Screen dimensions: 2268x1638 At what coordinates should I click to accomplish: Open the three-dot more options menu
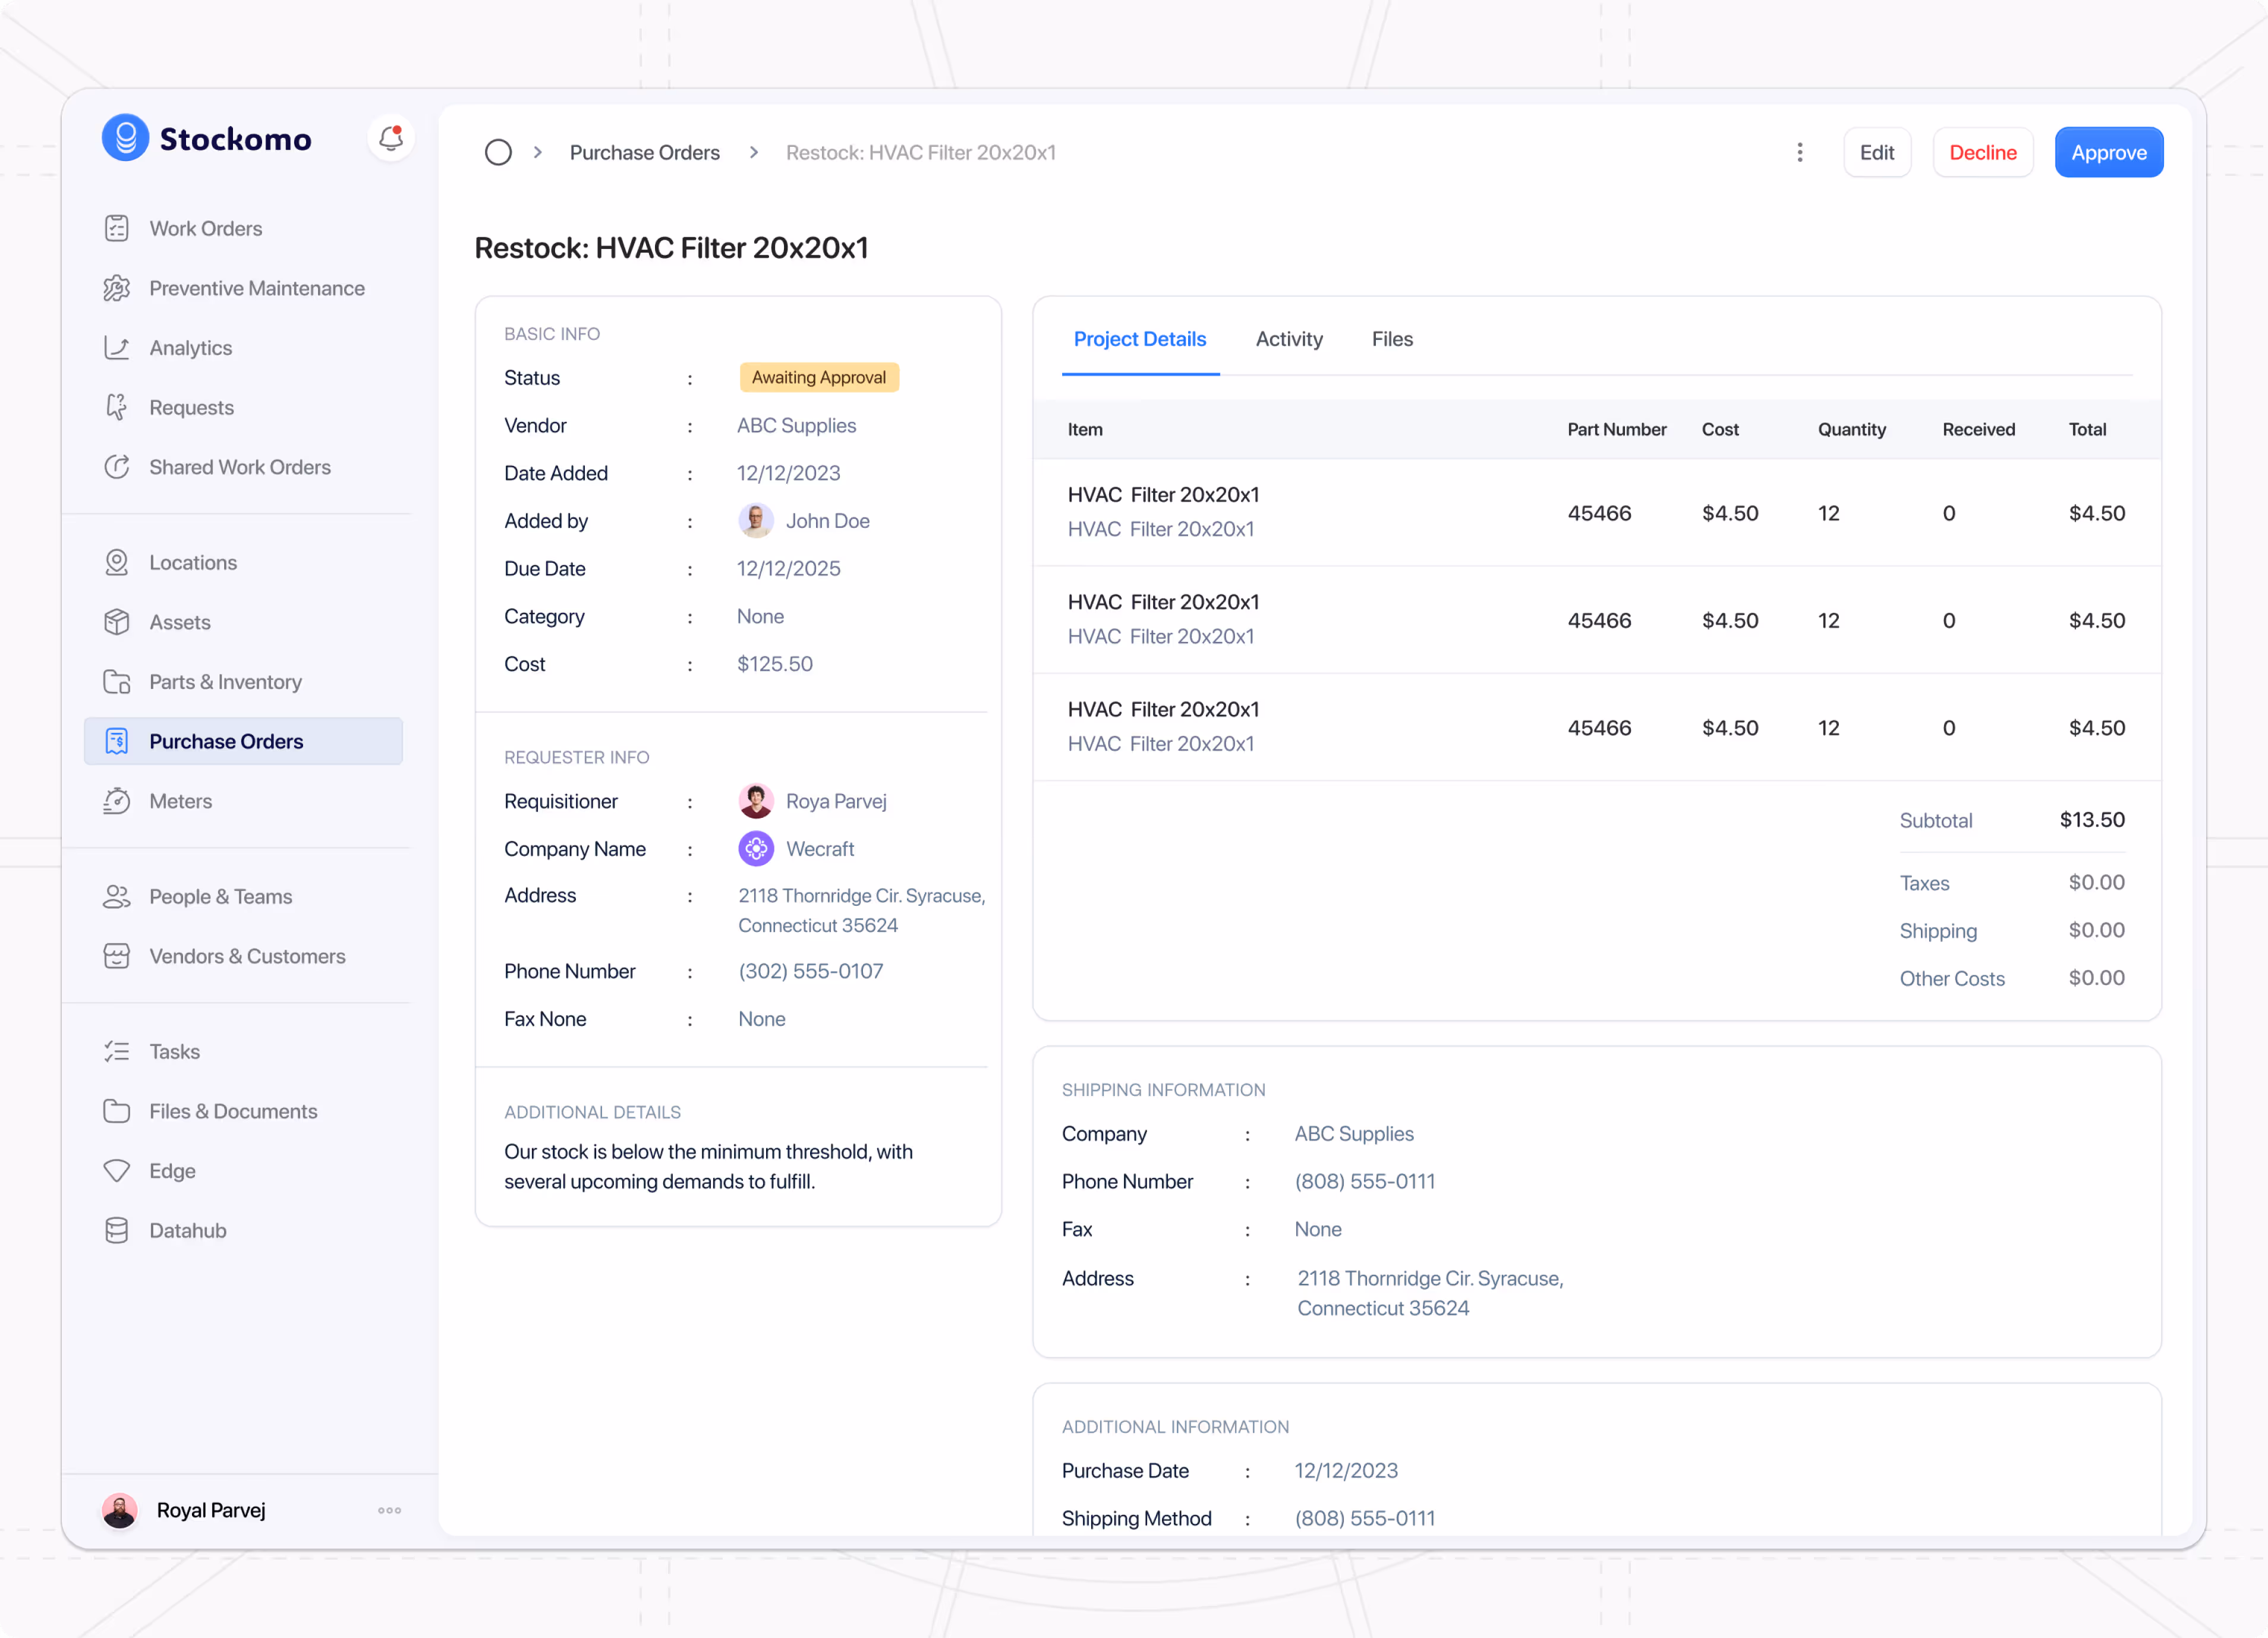[1799, 152]
